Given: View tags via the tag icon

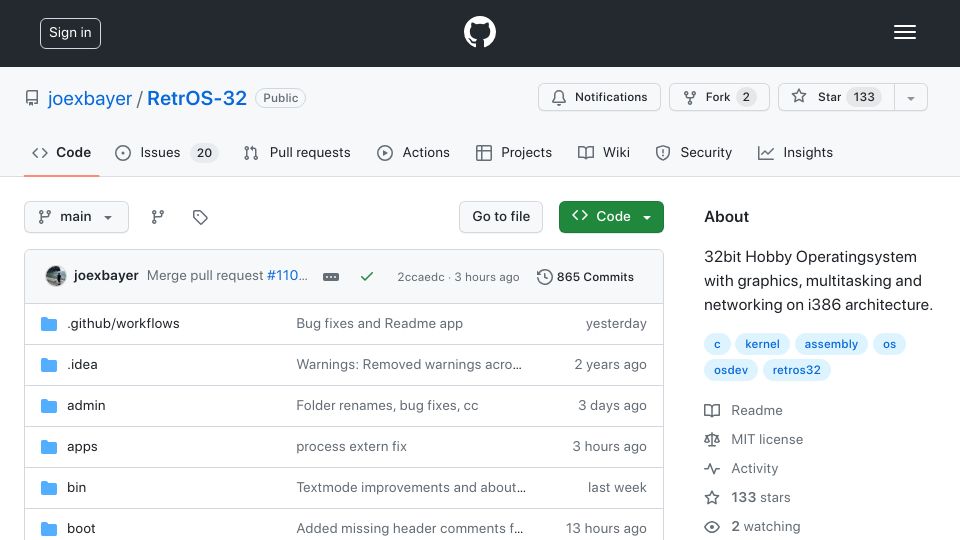Looking at the screenshot, I should click(200, 217).
